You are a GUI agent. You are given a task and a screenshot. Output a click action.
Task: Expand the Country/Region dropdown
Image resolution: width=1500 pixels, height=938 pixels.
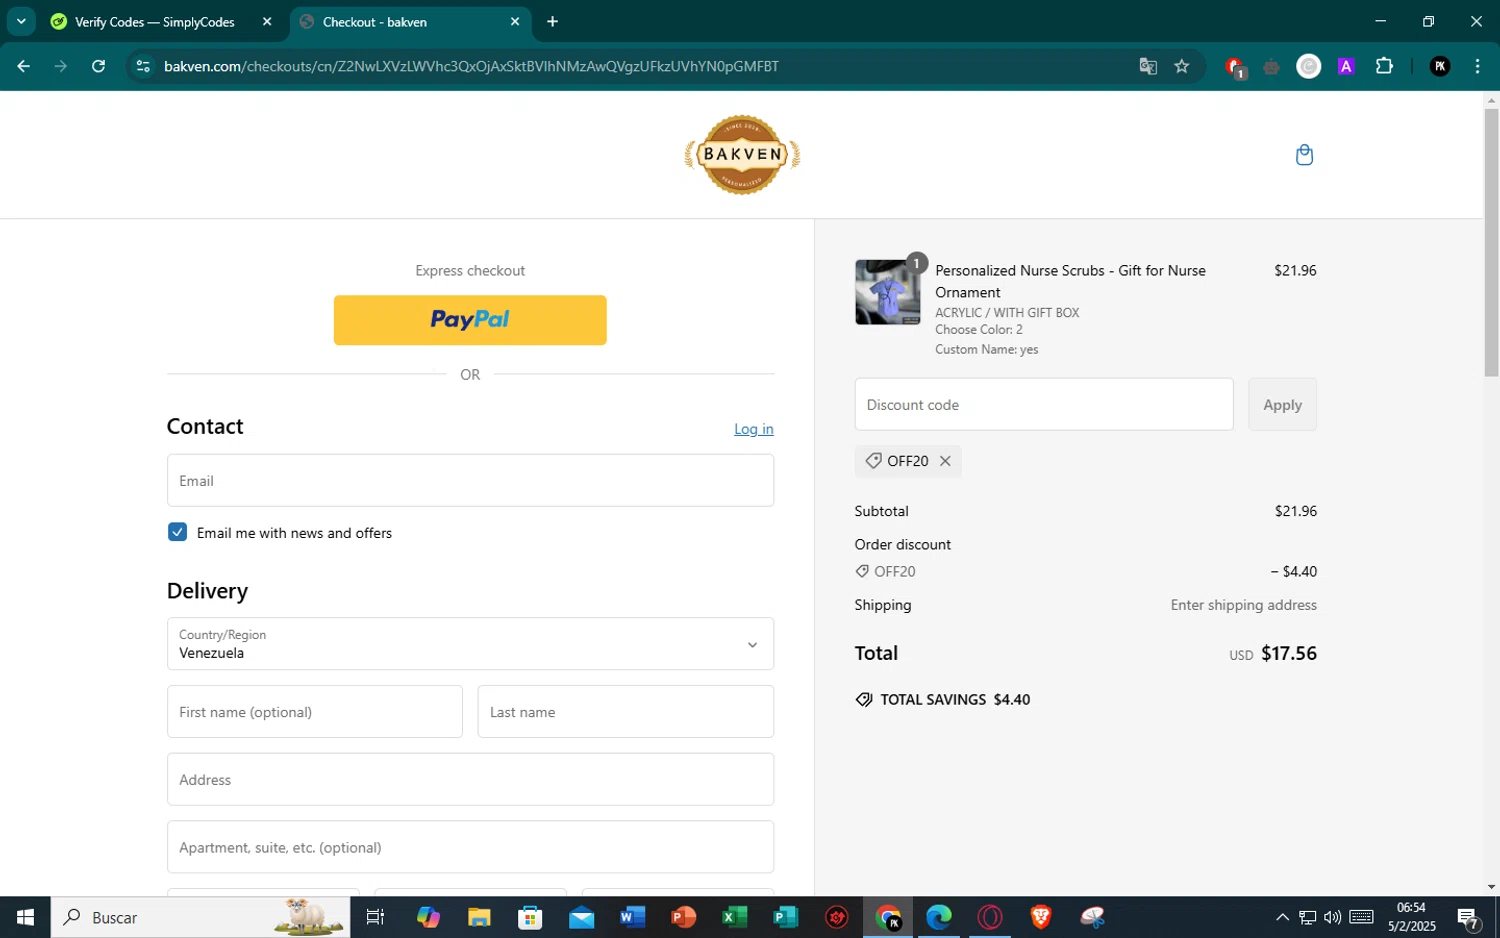coord(470,644)
